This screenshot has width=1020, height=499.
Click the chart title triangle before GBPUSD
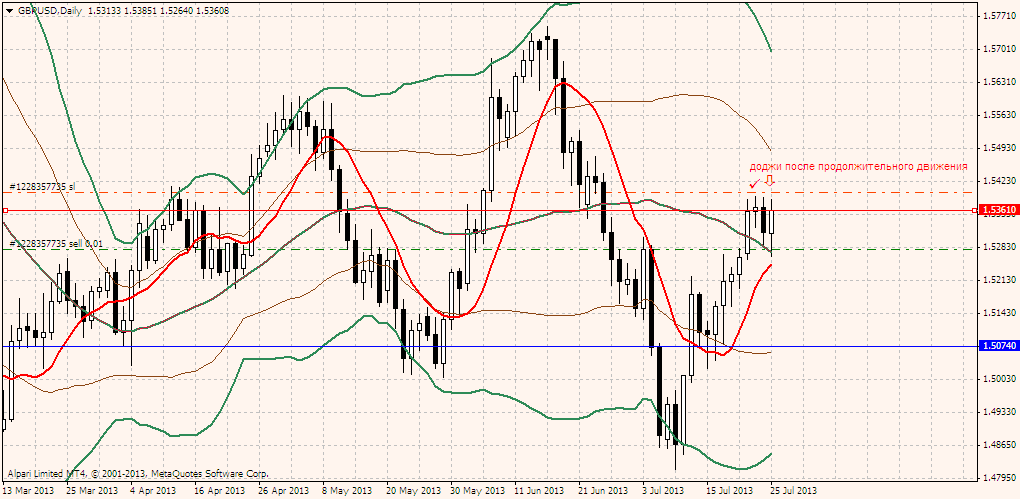[x=9, y=10]
